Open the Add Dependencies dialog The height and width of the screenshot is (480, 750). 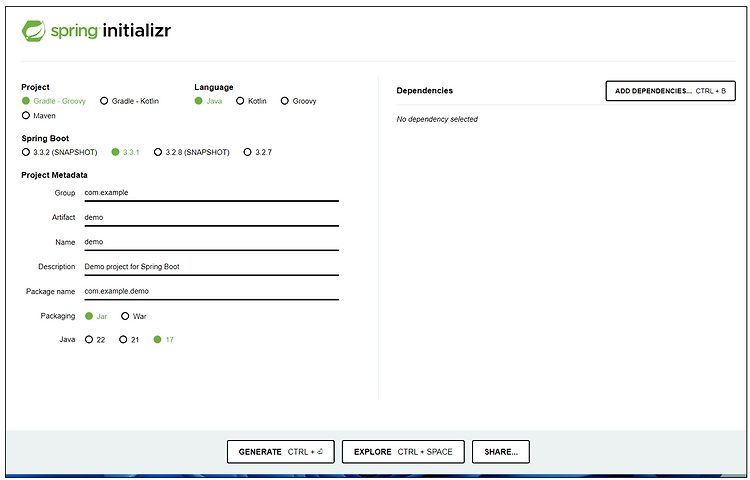[670, 91]
